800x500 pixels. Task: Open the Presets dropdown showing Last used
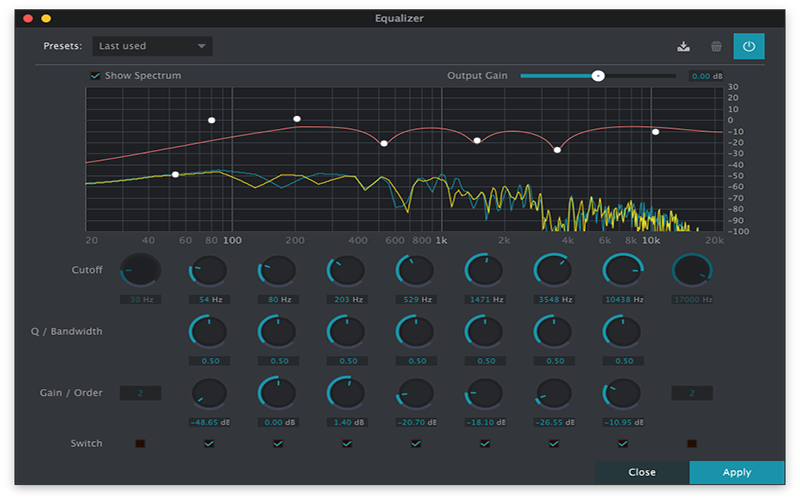[152, 46]
